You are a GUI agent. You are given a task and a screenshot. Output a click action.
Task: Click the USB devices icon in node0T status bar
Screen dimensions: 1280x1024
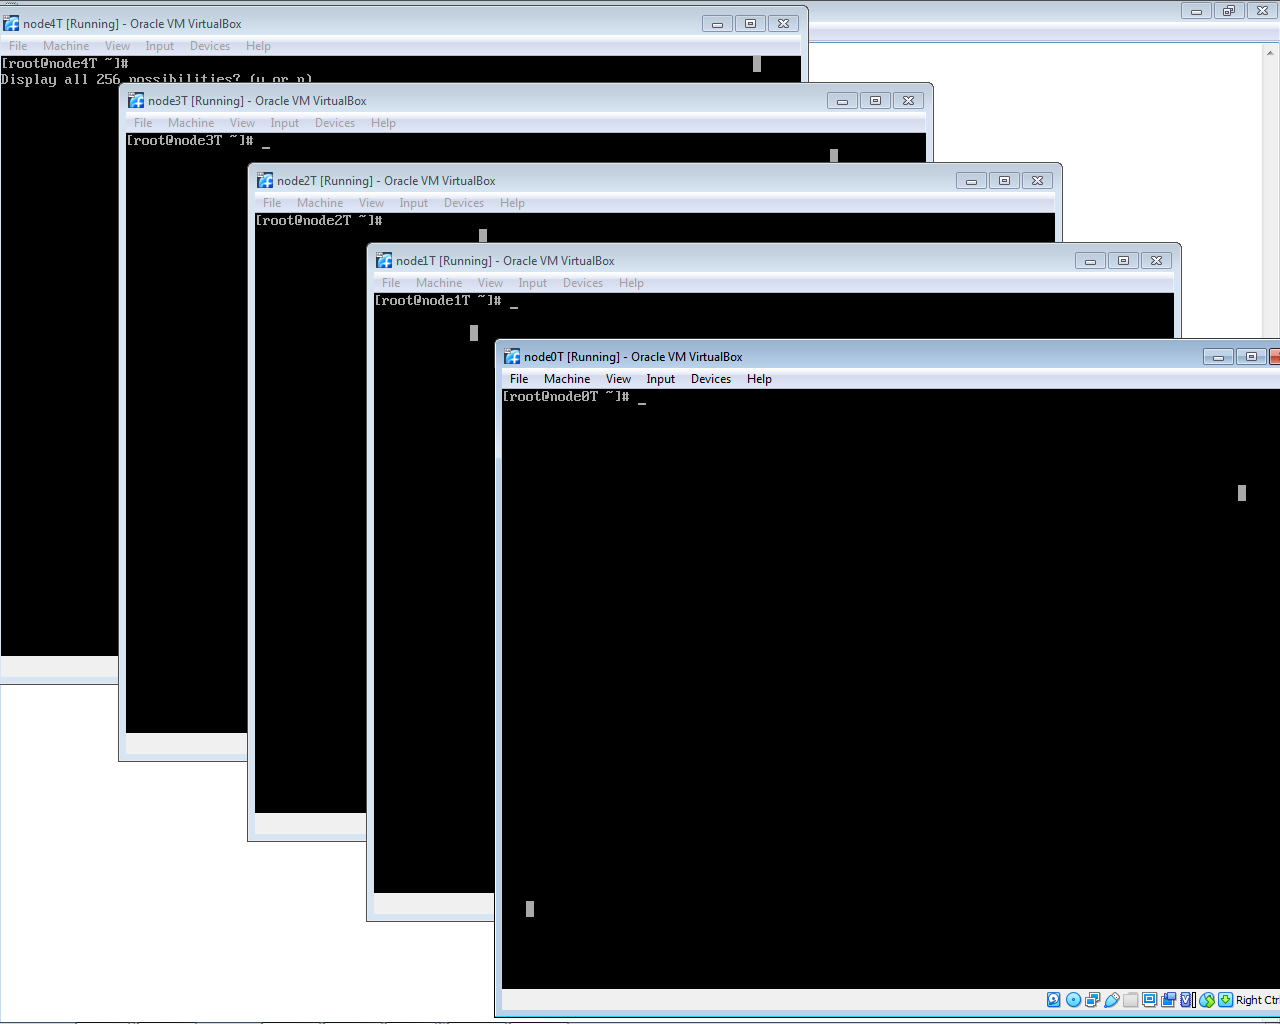[x=1111, y=1000]
